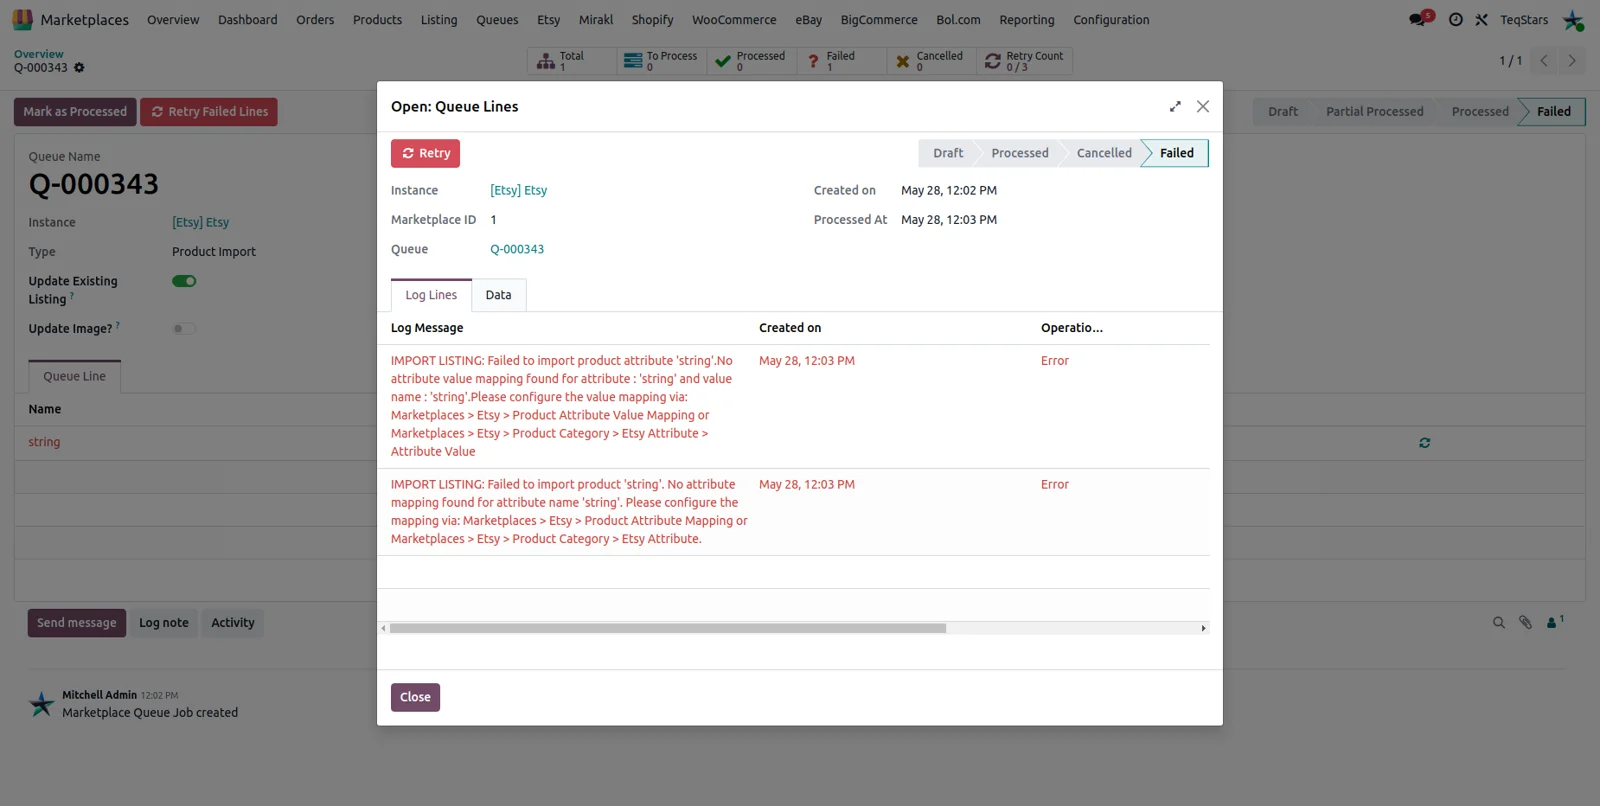Click retry icon on string queue line

coord(1424,443)
